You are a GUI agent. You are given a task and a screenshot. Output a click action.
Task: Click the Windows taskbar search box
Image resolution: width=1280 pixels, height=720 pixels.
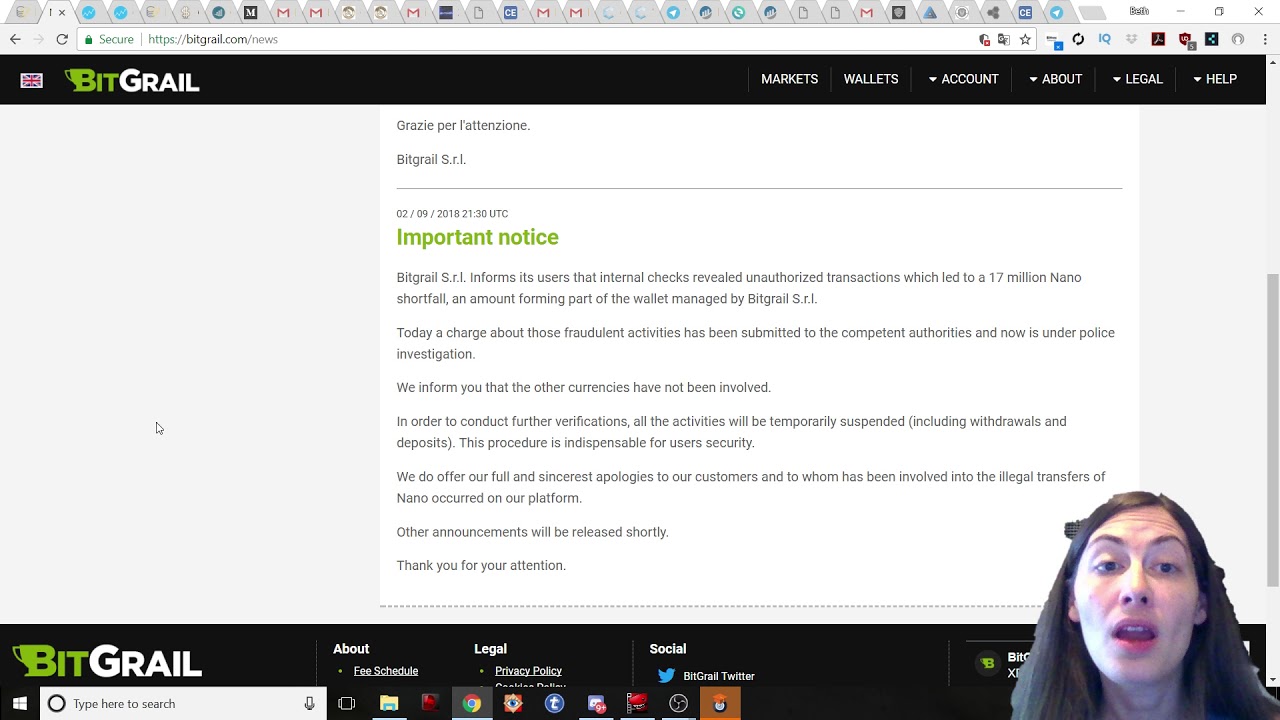(183, 703)
